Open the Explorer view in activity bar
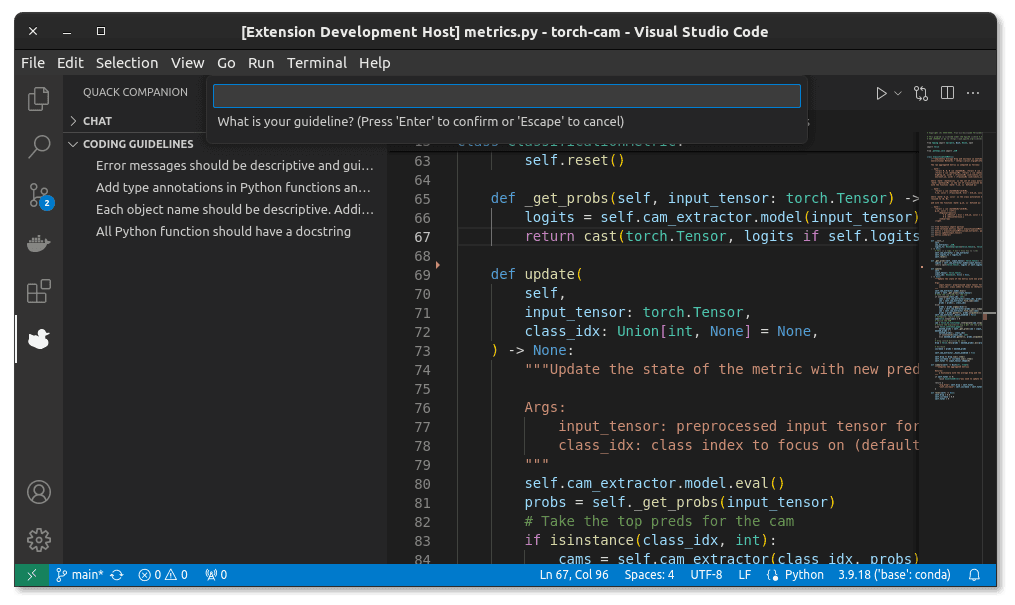 [39, 99]
